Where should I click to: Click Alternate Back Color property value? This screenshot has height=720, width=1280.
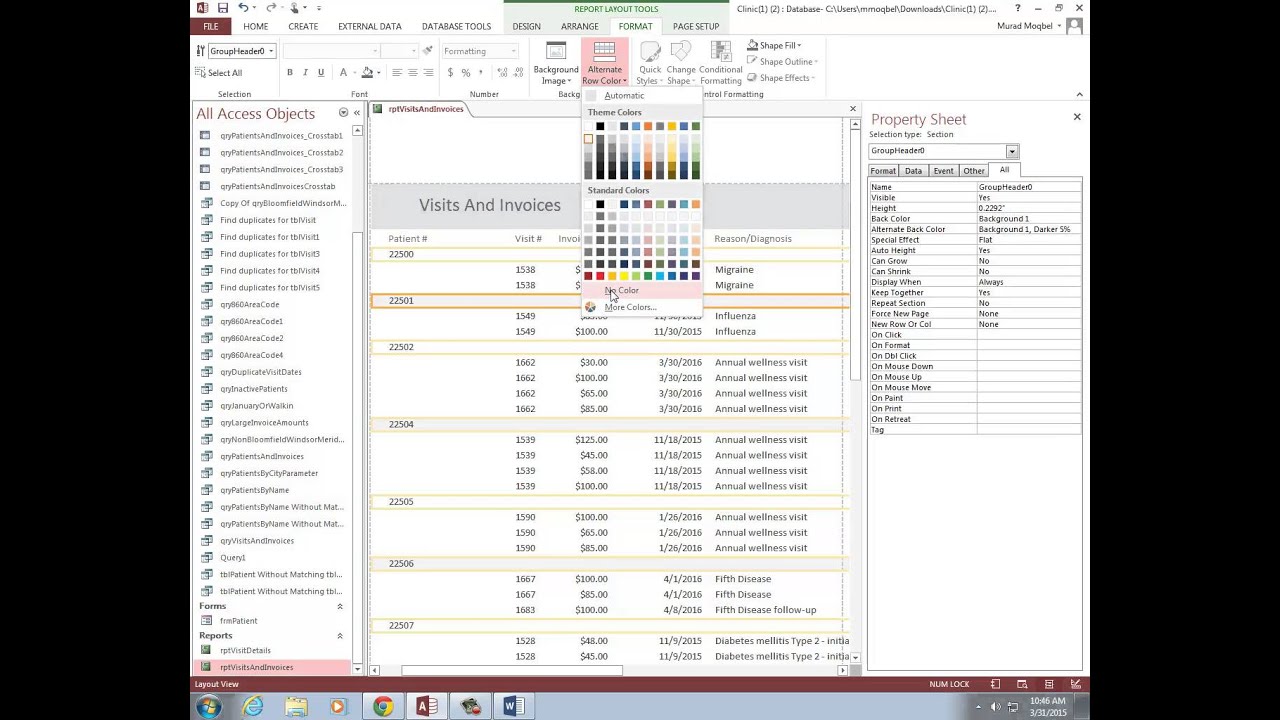1029,230
